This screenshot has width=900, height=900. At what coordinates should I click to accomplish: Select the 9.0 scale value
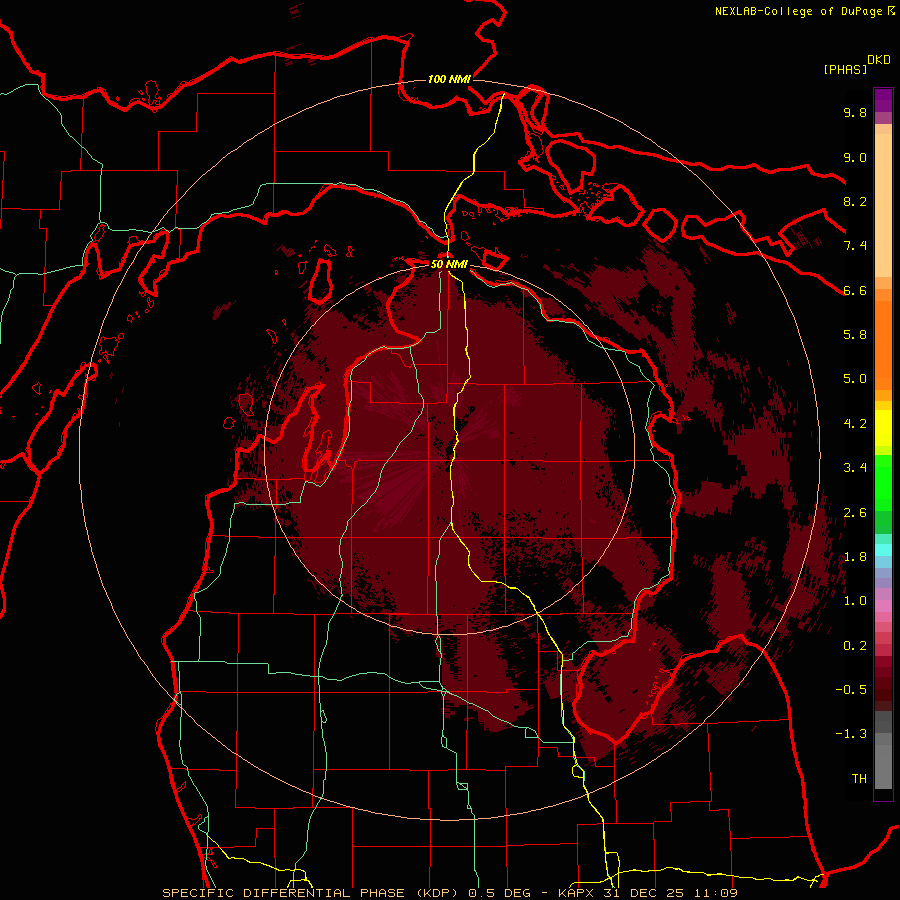click(x=855, y=158)
